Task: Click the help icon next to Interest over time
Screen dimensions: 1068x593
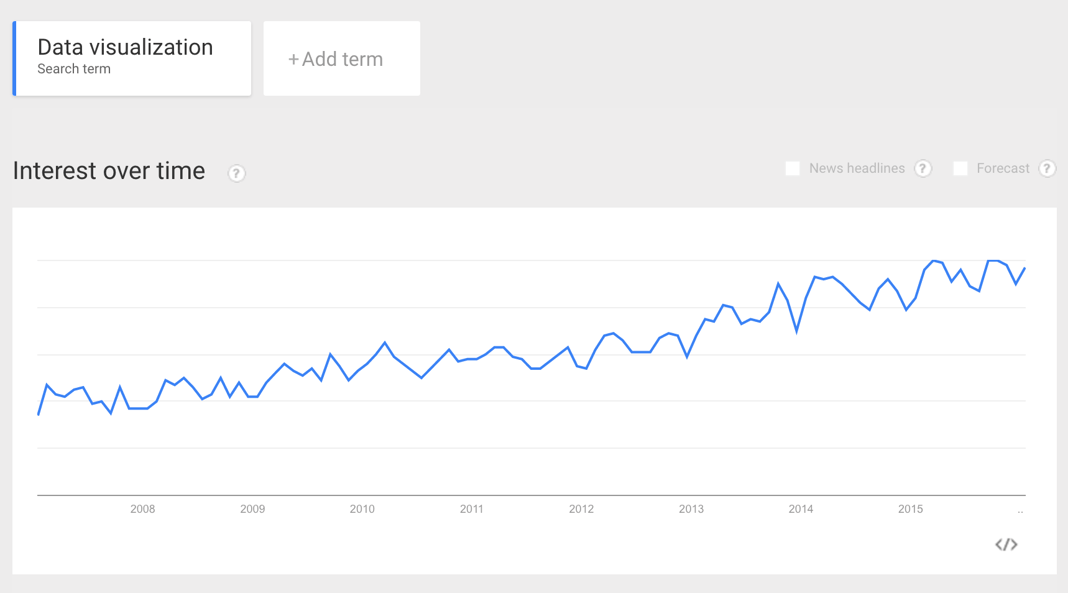Action: pos(236,174)
